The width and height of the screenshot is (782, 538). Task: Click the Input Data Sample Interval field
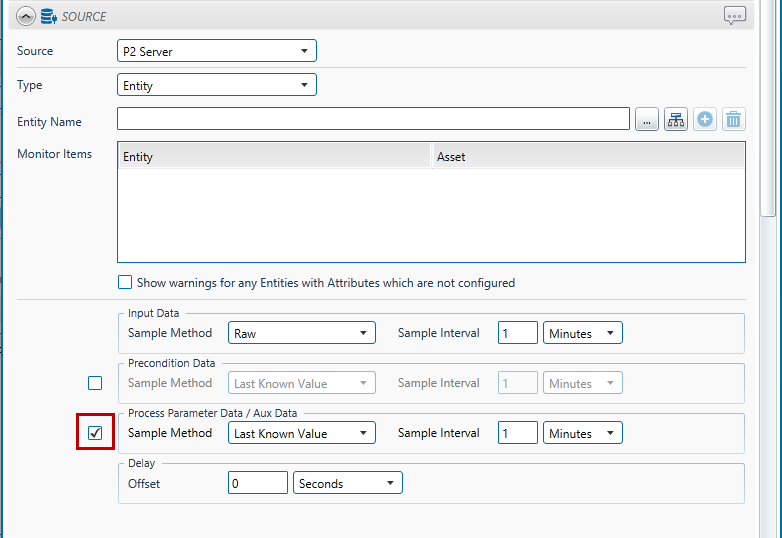pyautogui.click(x=517, y=333)
